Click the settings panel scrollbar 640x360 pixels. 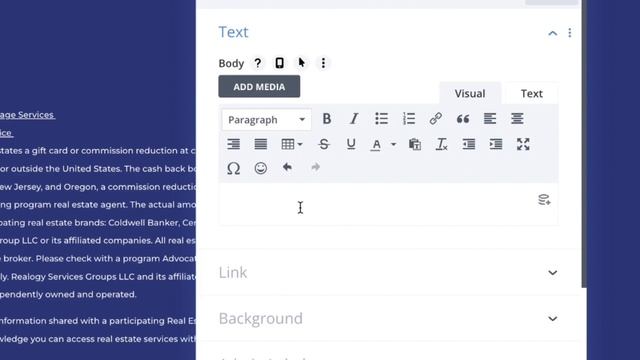(584, 143)
